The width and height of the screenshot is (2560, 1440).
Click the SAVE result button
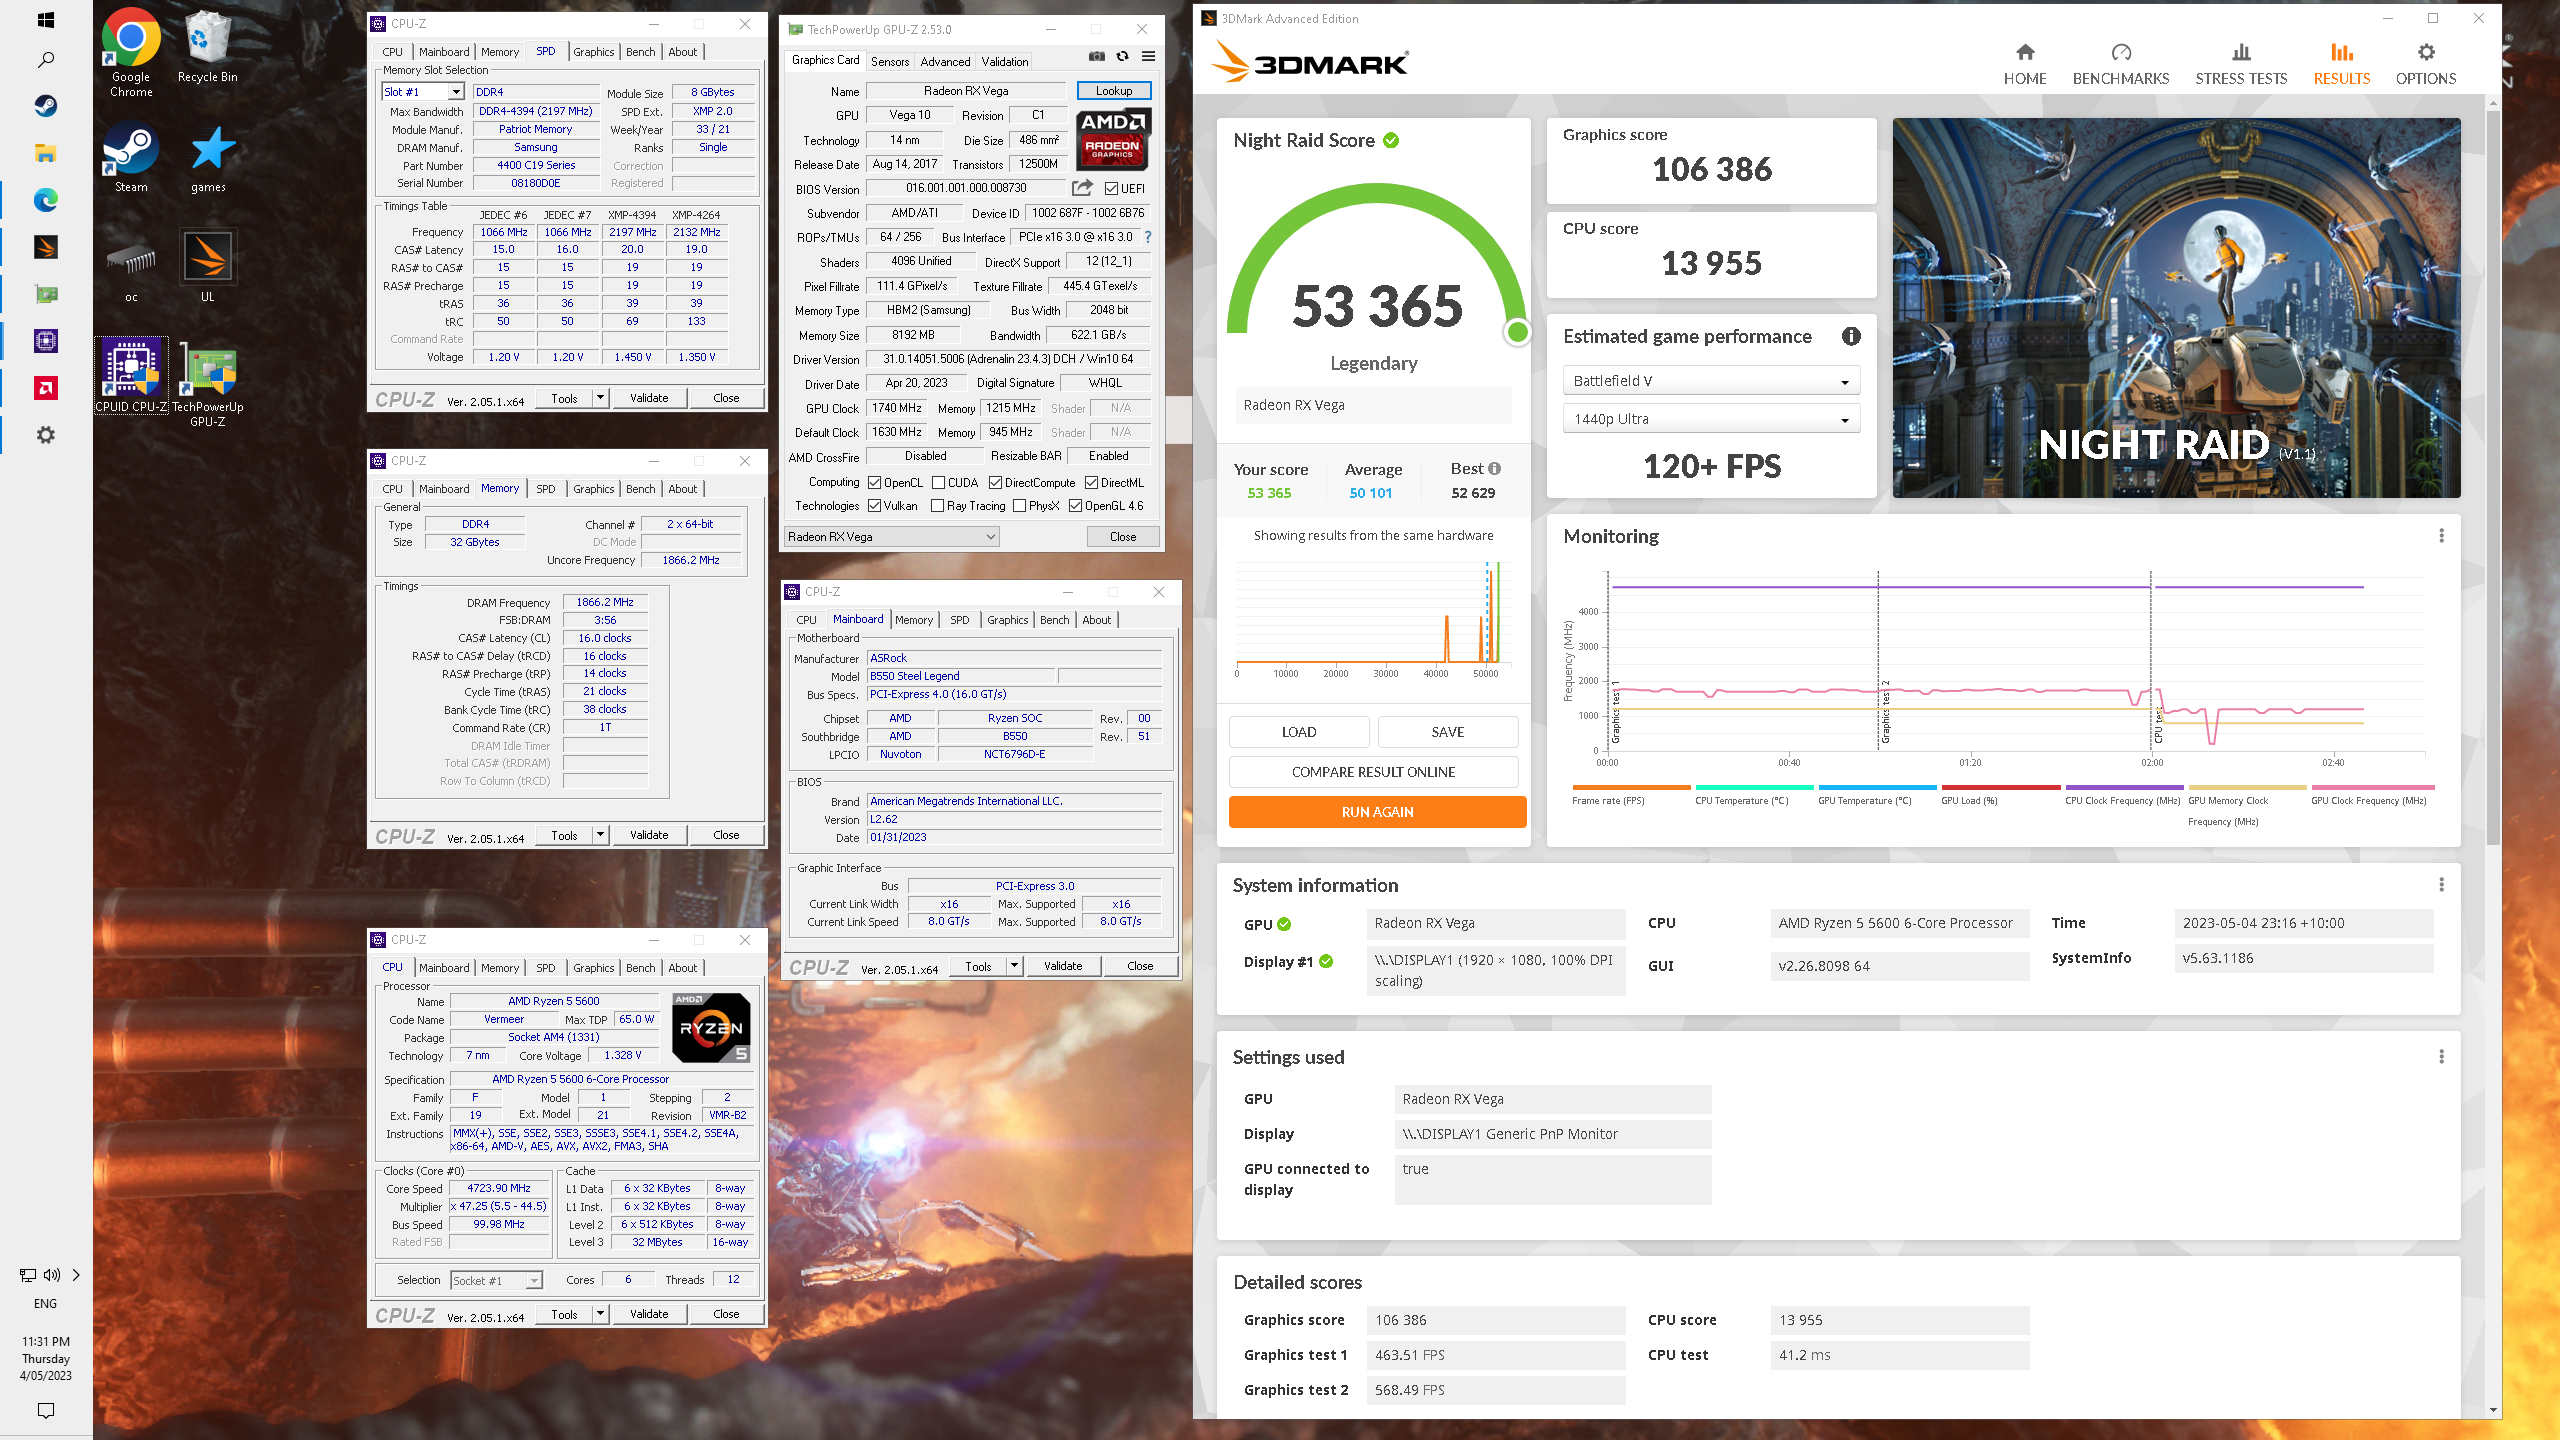(x=1447, y=732)
